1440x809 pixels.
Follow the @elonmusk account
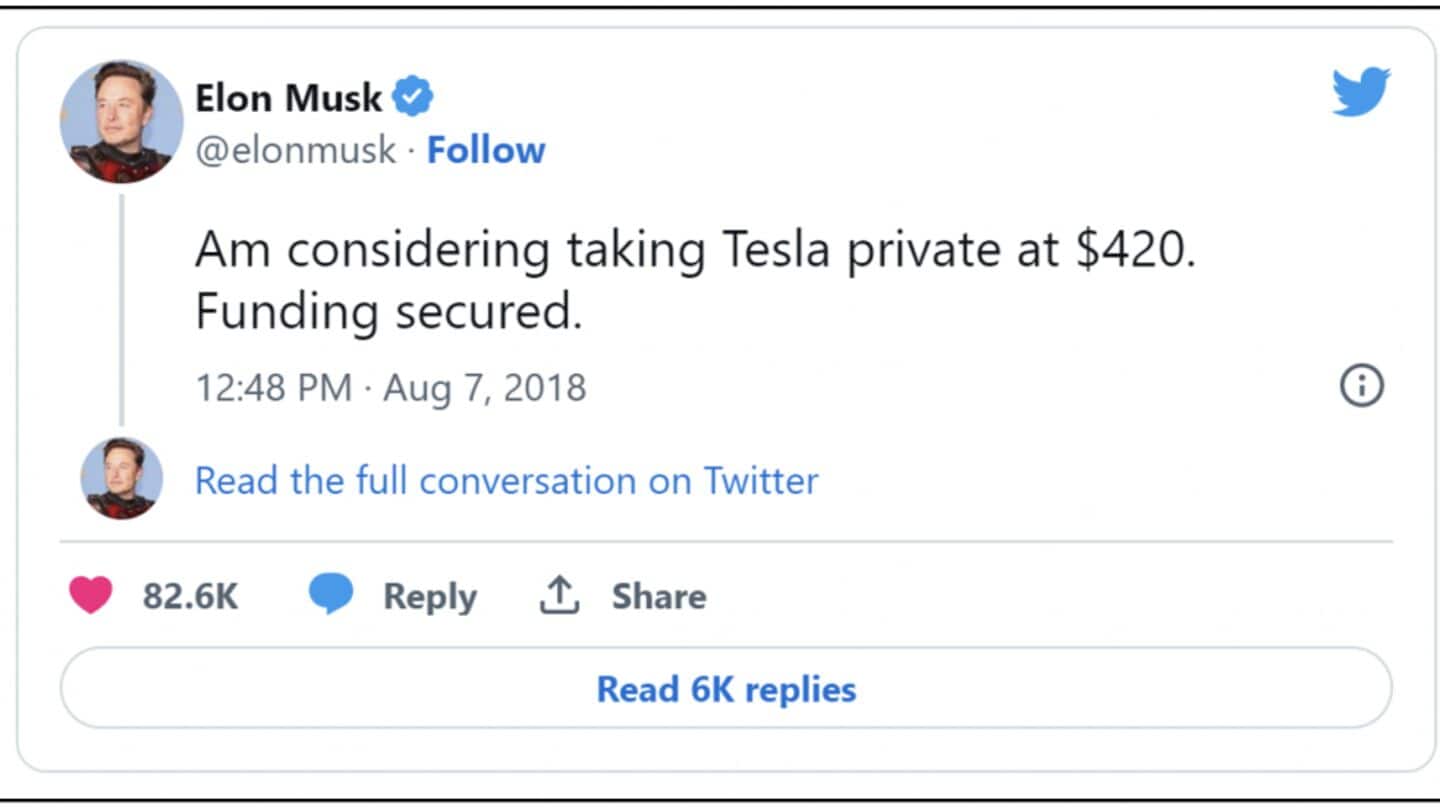click(x=487, y=150)
